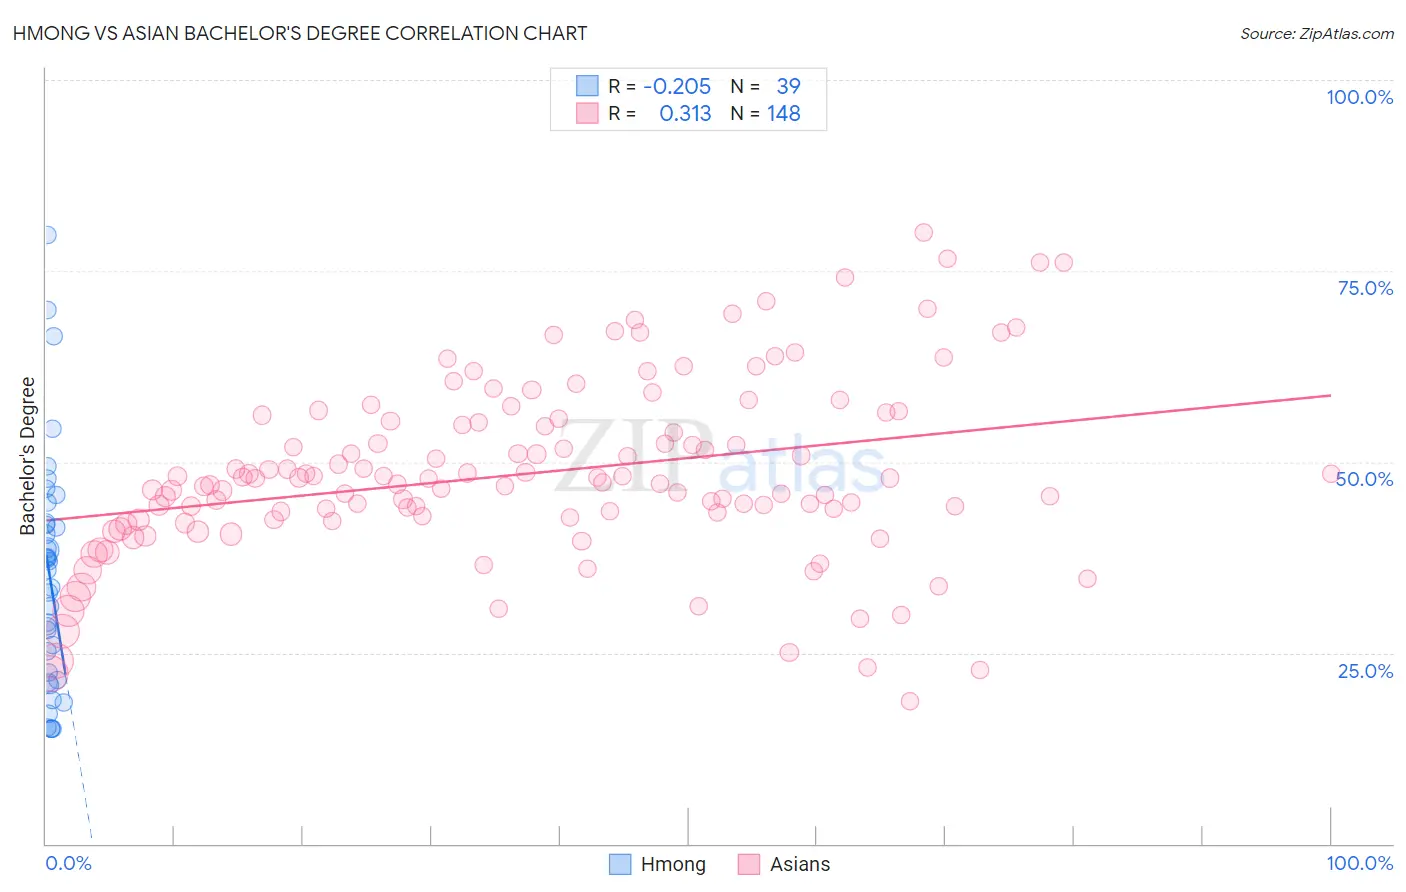Screen dimensions: 1406x892
Task: Select the Hmong legend label
Action: coord(673,864)
